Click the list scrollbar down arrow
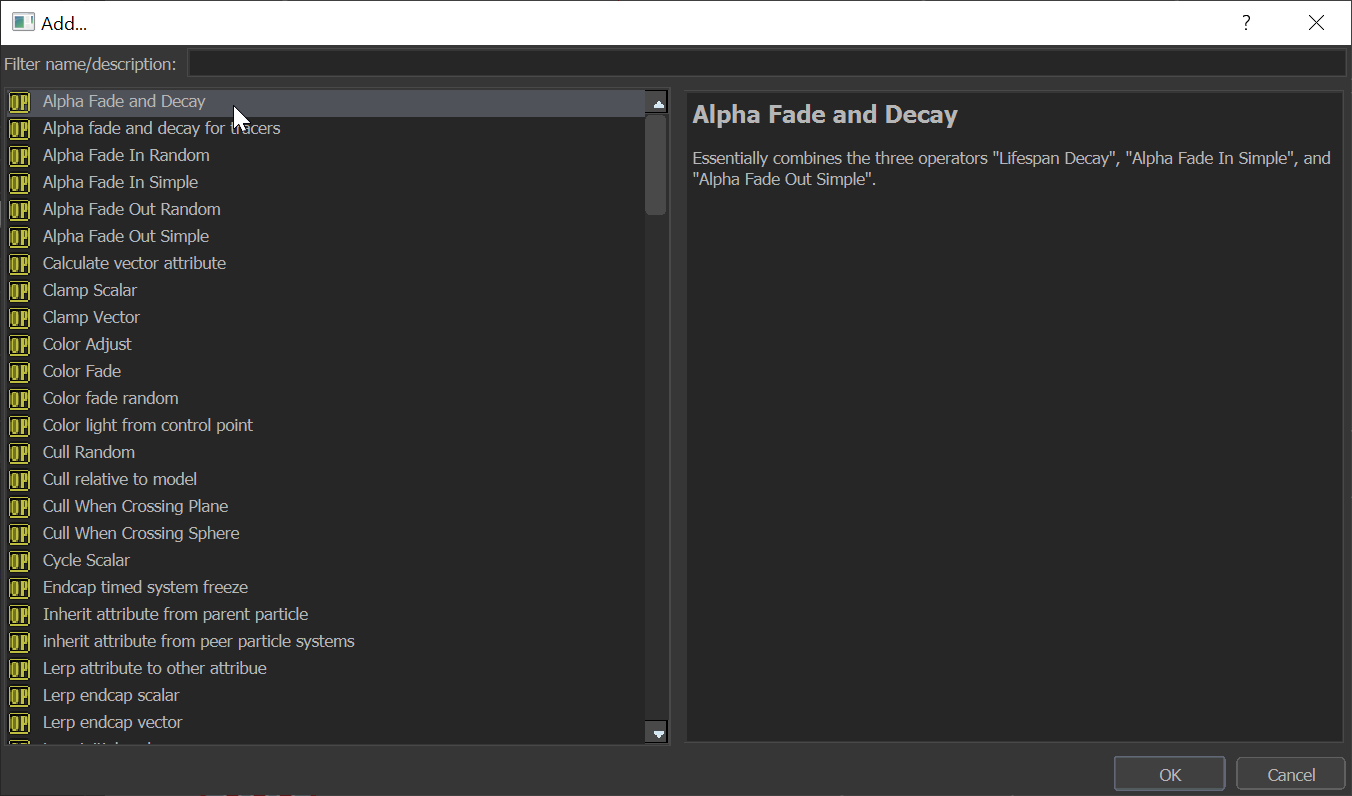 coord(658,733)
